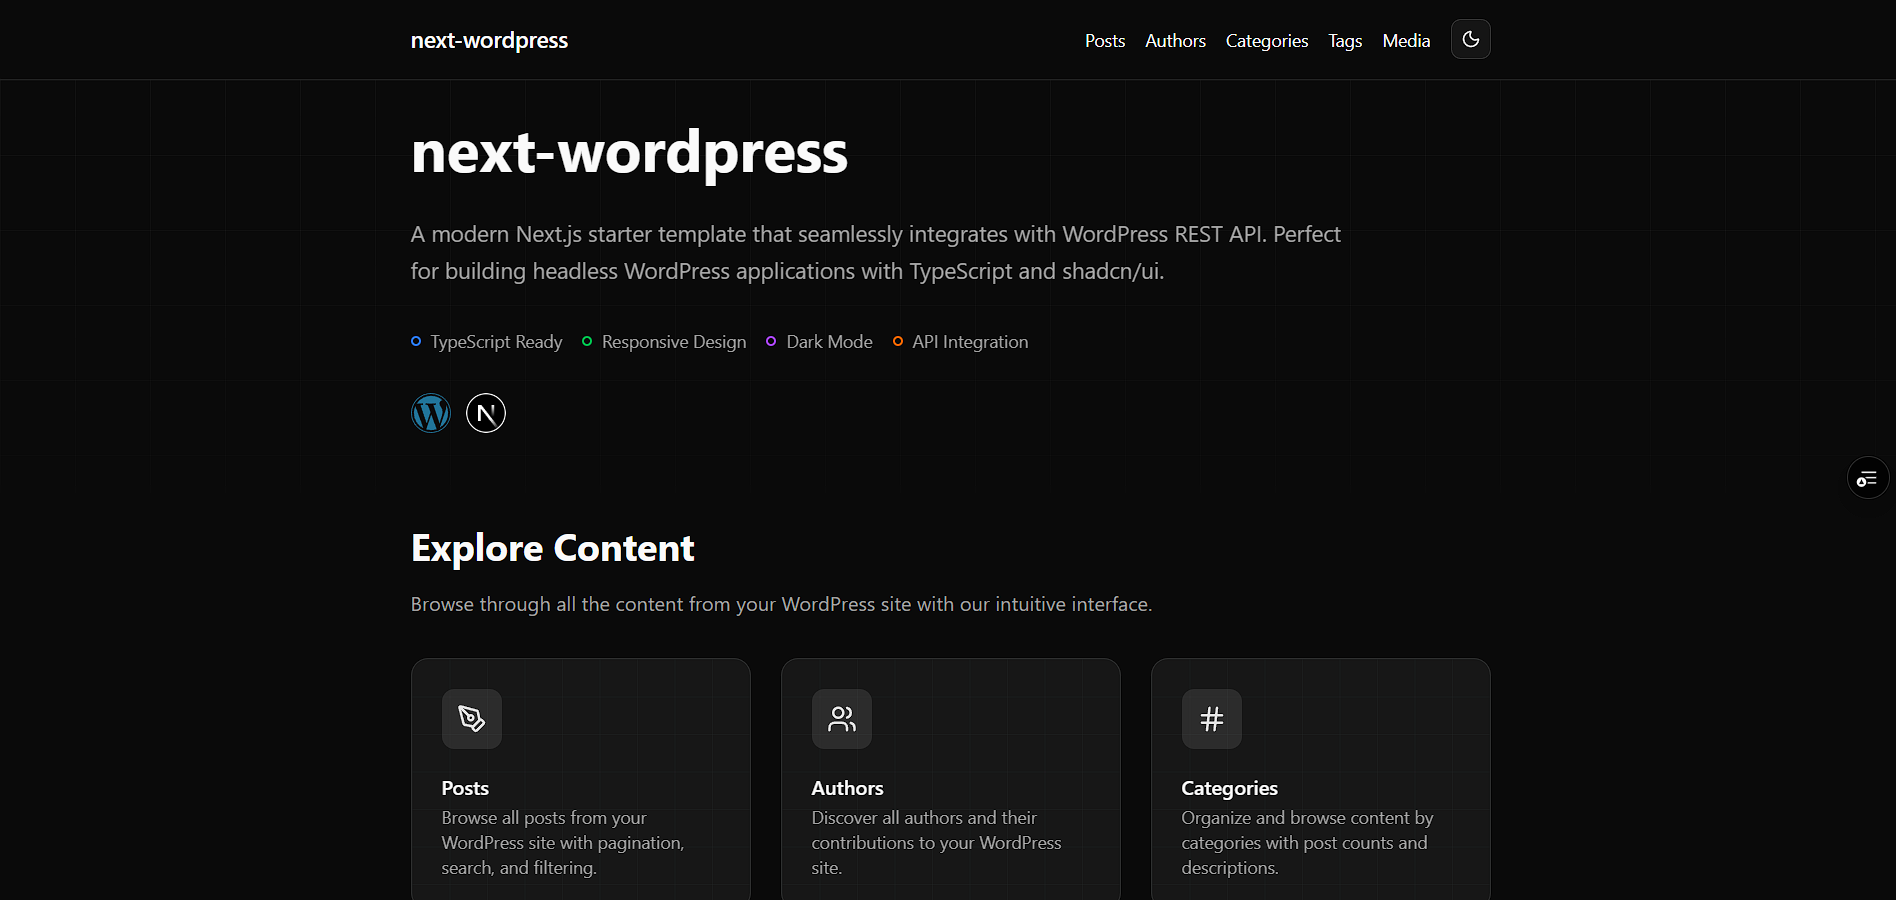Toggle dark mode with the moon button
The height and width of the screenshot is (900, 1896).
point(1470,39)
